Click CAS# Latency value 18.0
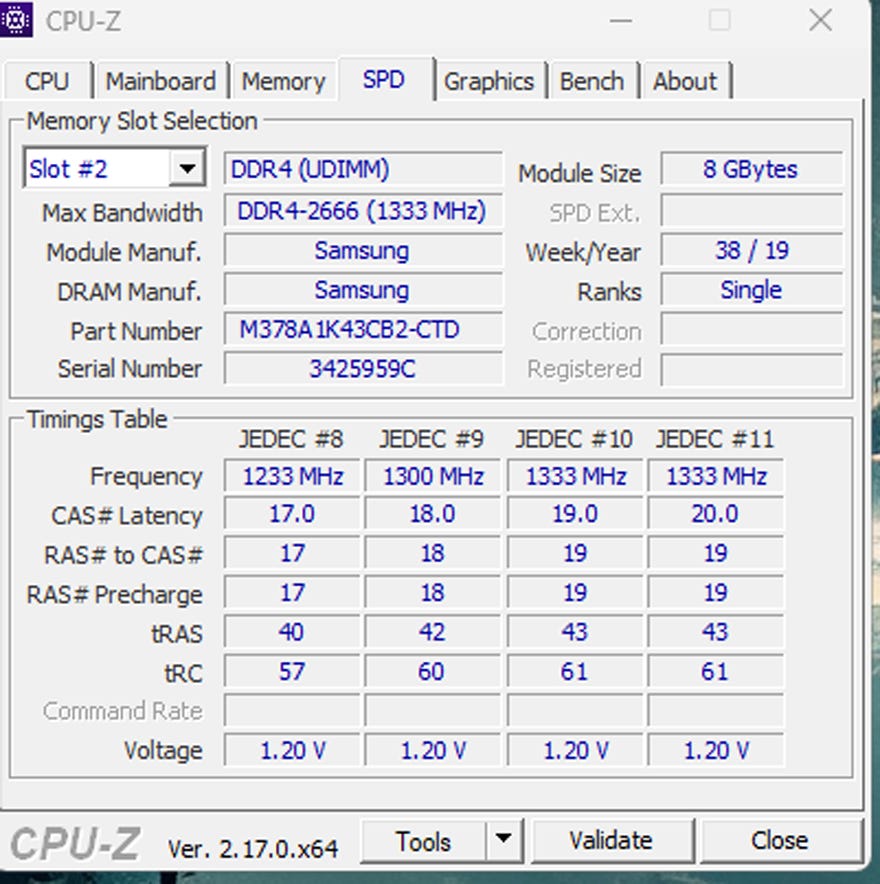 pyautogui.click(x=433, y=514)
